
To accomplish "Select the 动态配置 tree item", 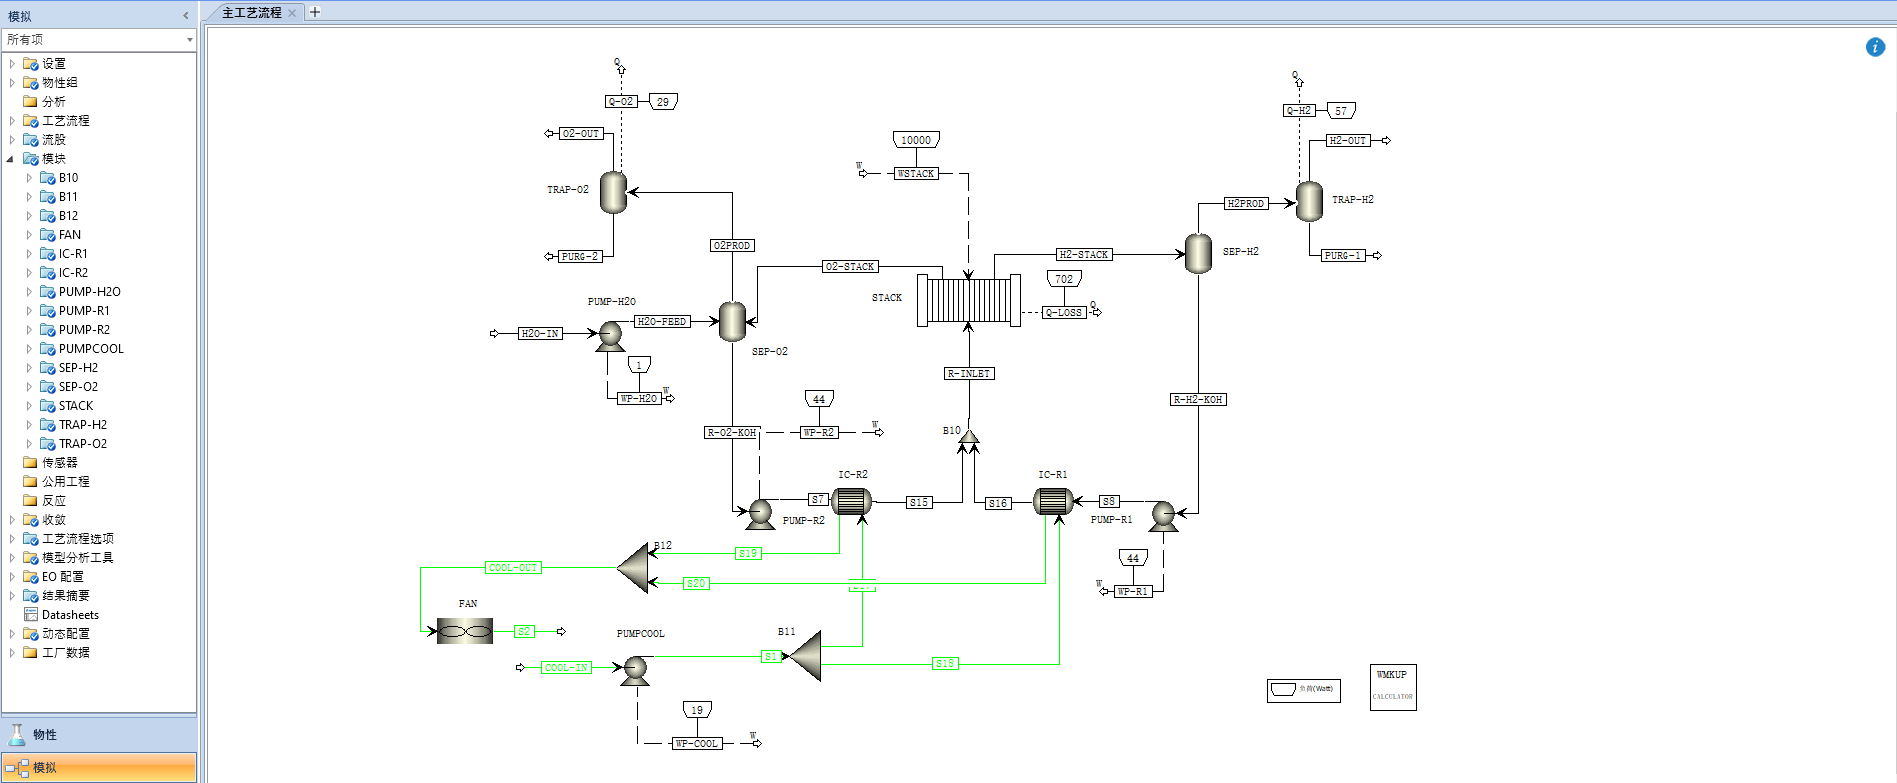I will click(66, 634).
